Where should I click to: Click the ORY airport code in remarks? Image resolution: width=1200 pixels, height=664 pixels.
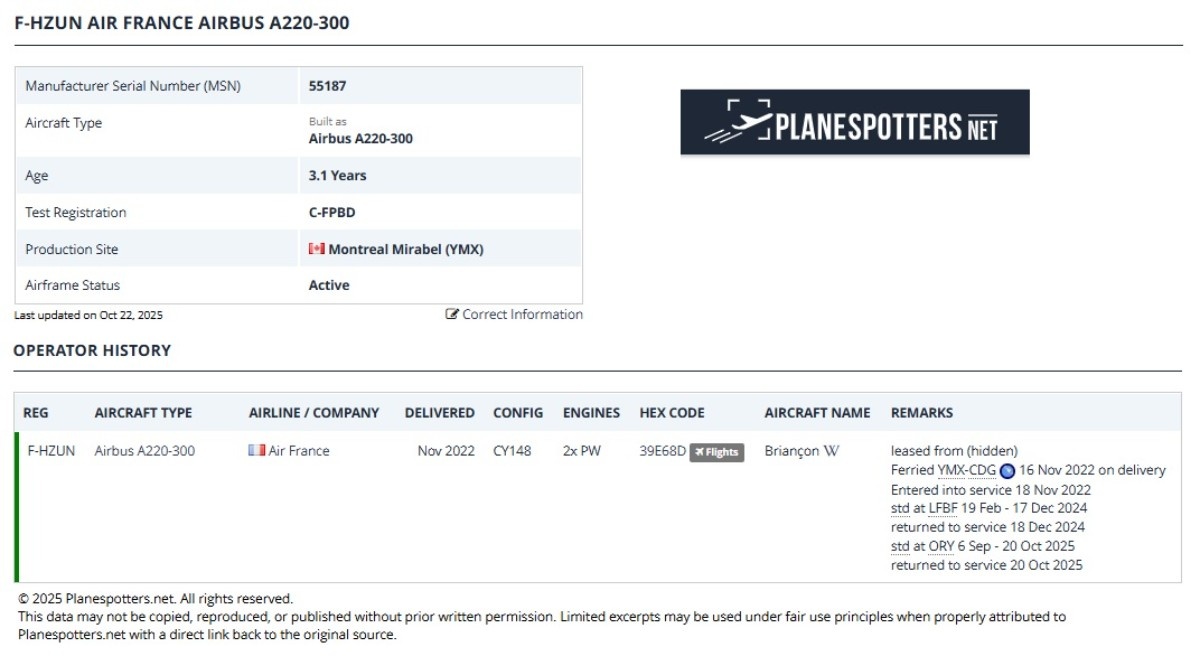[x=941, y=546]
